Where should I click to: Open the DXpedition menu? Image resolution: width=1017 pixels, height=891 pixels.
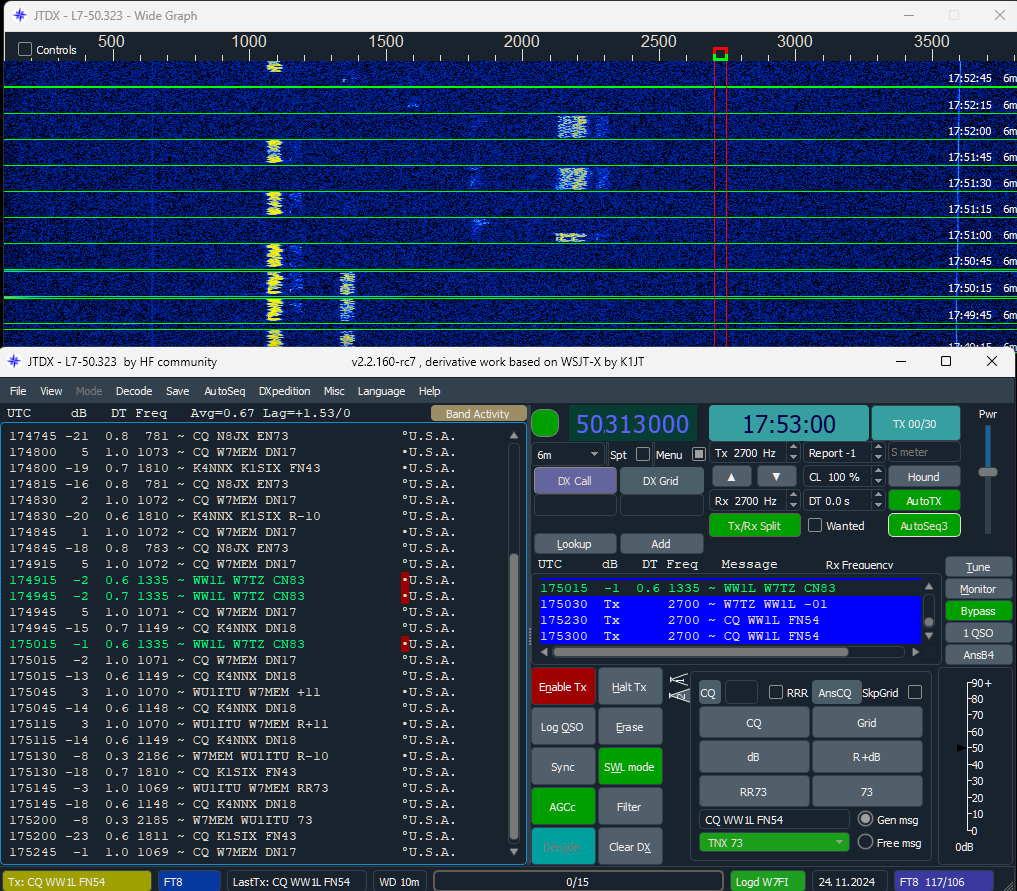[284, 391]
